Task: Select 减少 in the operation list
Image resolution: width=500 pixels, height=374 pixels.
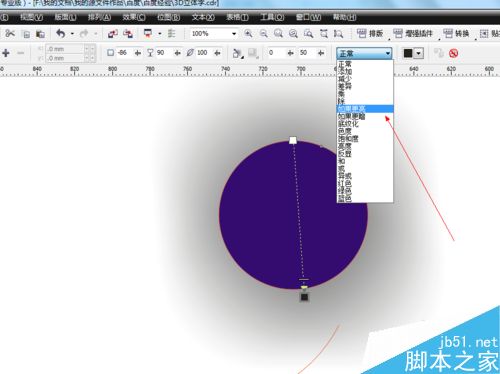Action: pos(365,79)
